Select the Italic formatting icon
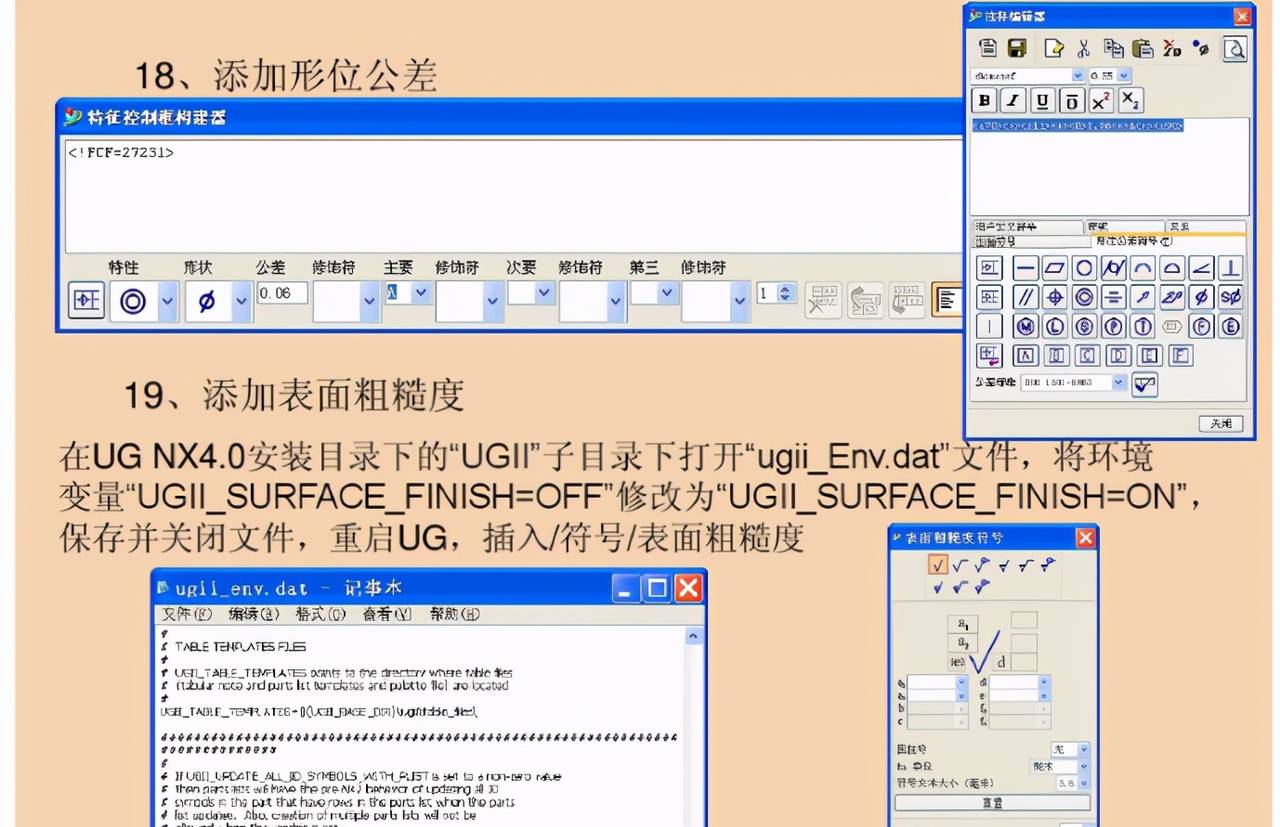 [1012, 100]
